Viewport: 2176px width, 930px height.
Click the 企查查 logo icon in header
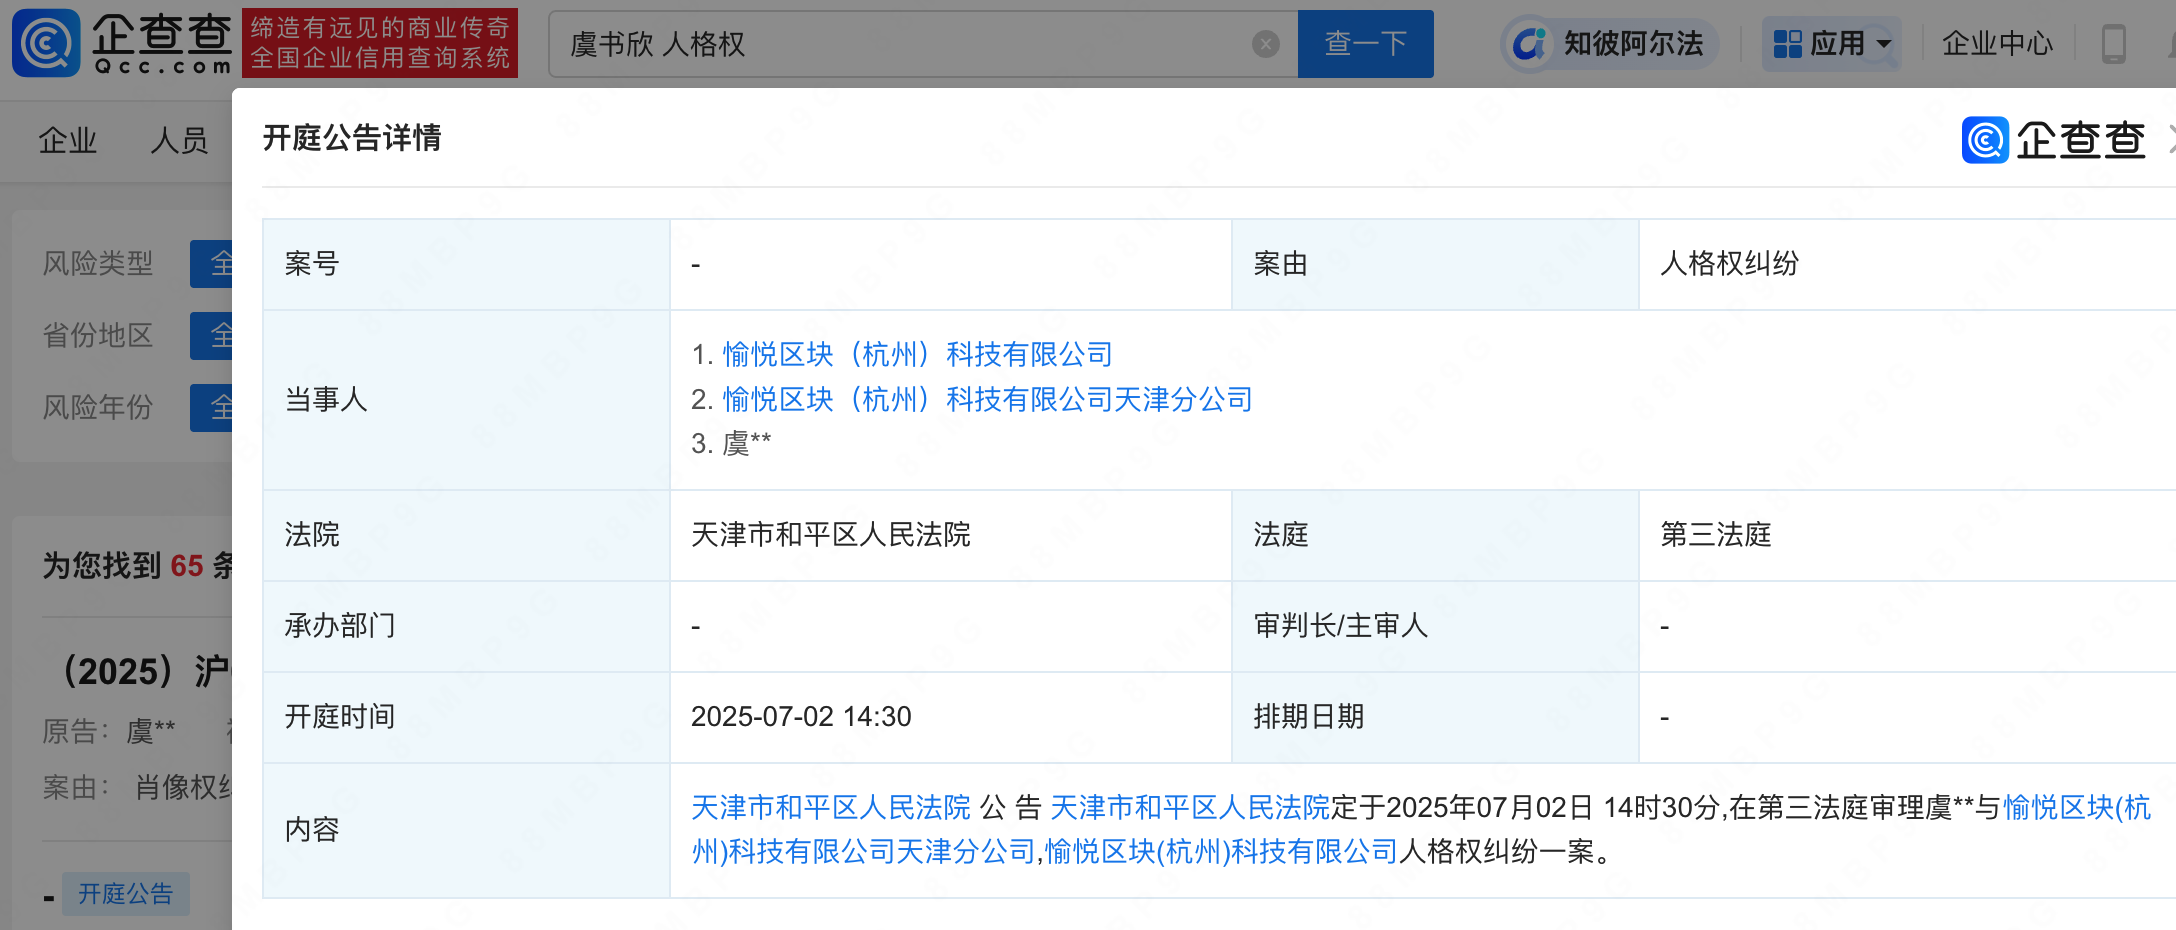click(x=46, y=43)
